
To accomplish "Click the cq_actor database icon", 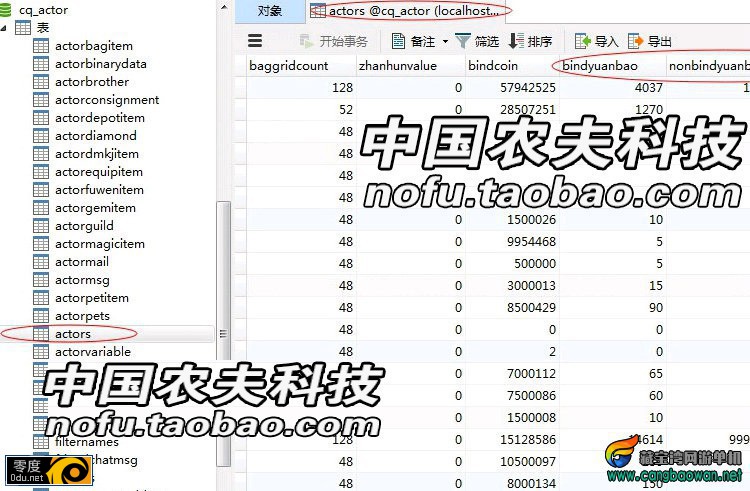I will [x=5, y=10].
